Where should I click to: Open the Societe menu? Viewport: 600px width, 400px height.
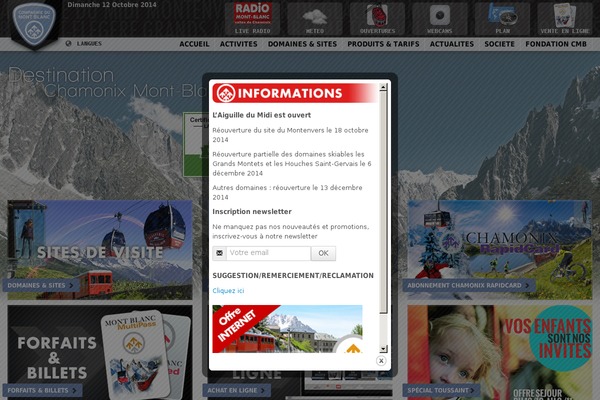(x=499, y=44)
